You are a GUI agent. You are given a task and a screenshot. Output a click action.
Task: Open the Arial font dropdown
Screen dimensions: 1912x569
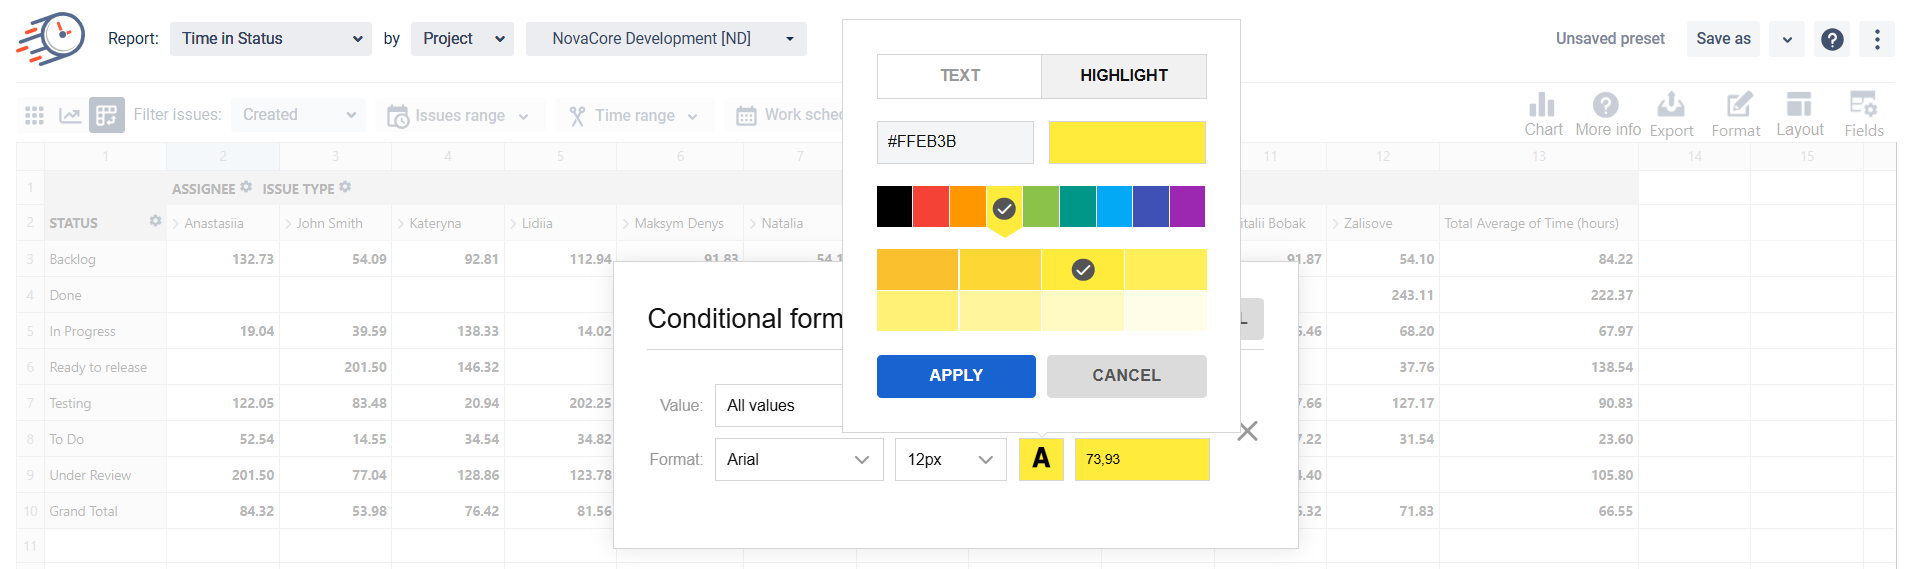point(798,459)
